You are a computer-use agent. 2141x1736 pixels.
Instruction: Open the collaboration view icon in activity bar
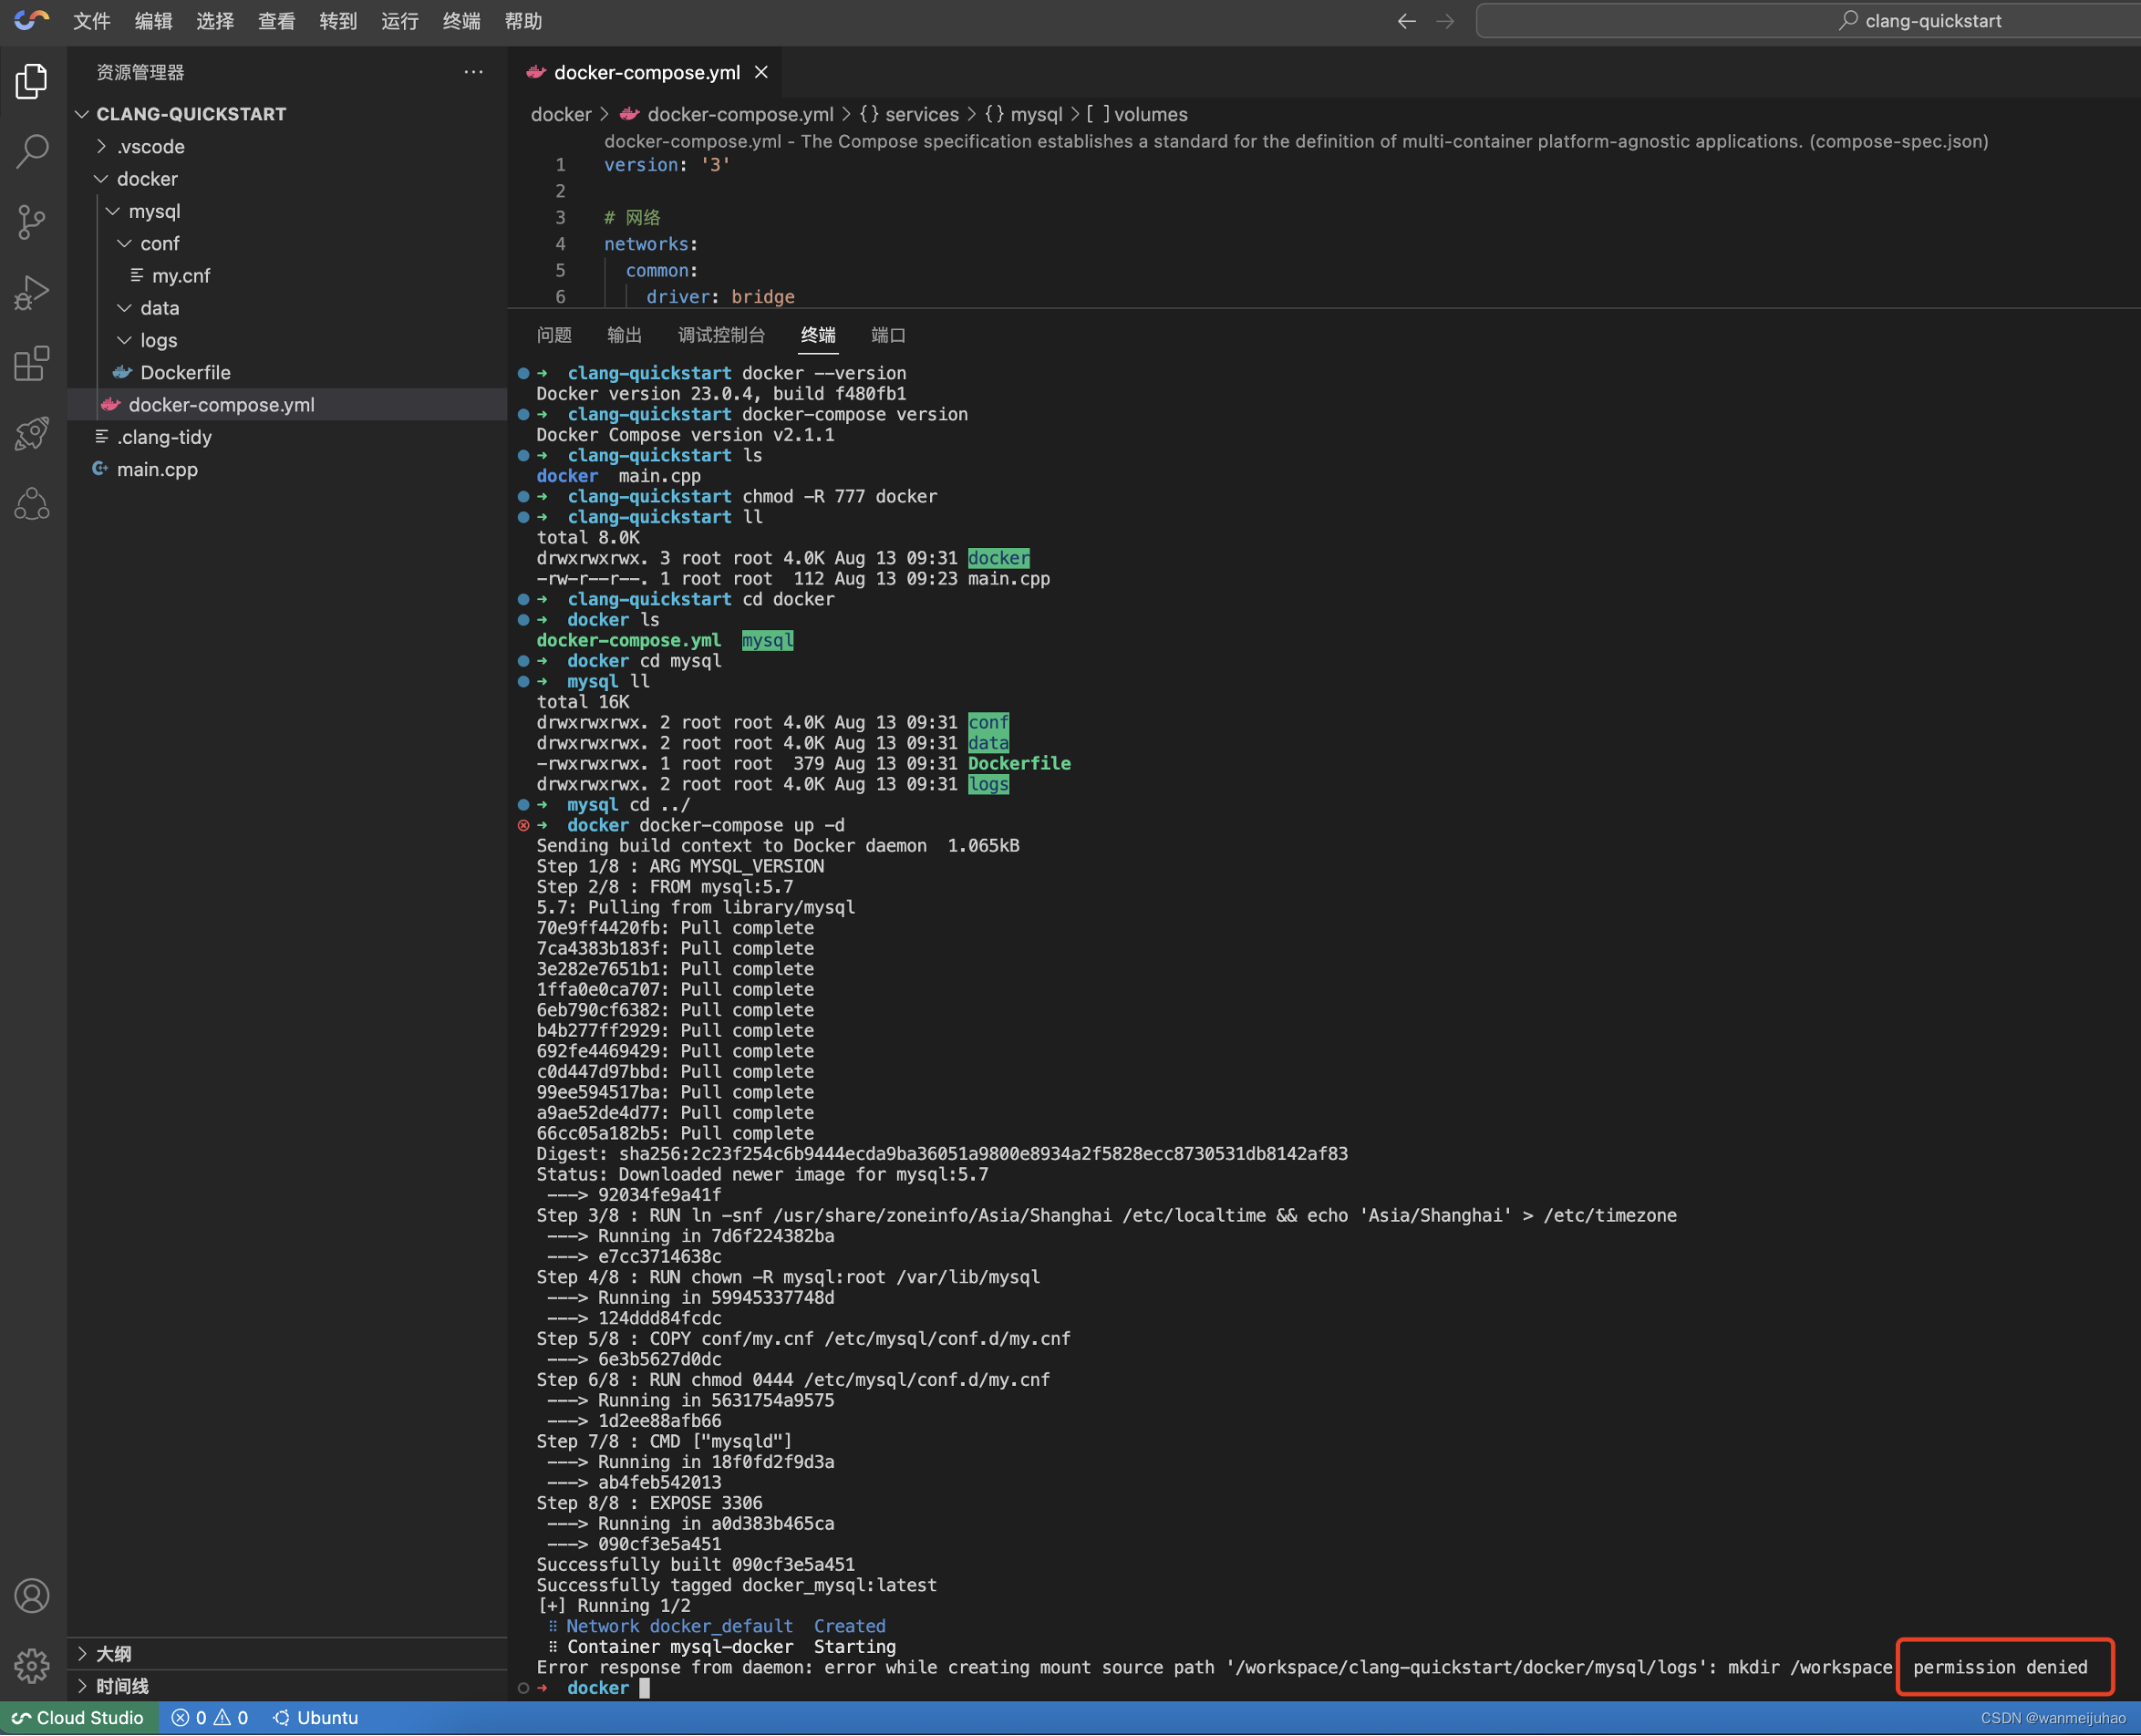point(32,504)
